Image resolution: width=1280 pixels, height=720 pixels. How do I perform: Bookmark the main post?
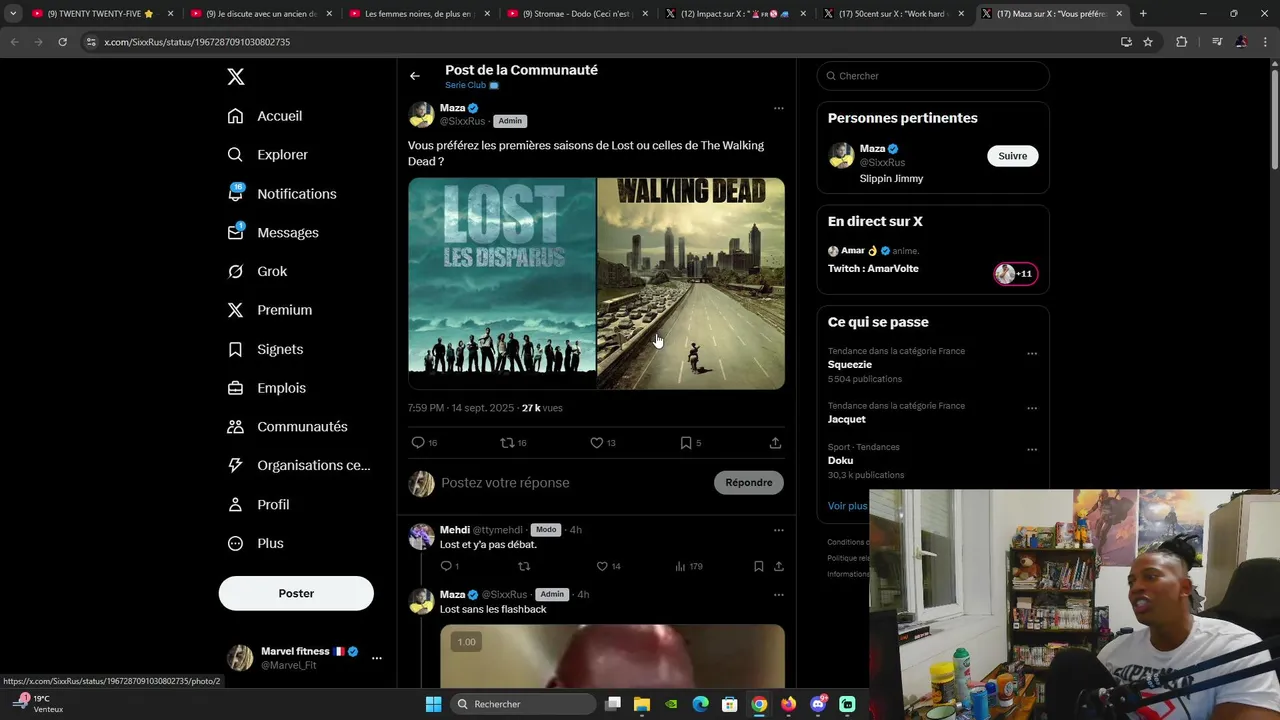point(686,443)
